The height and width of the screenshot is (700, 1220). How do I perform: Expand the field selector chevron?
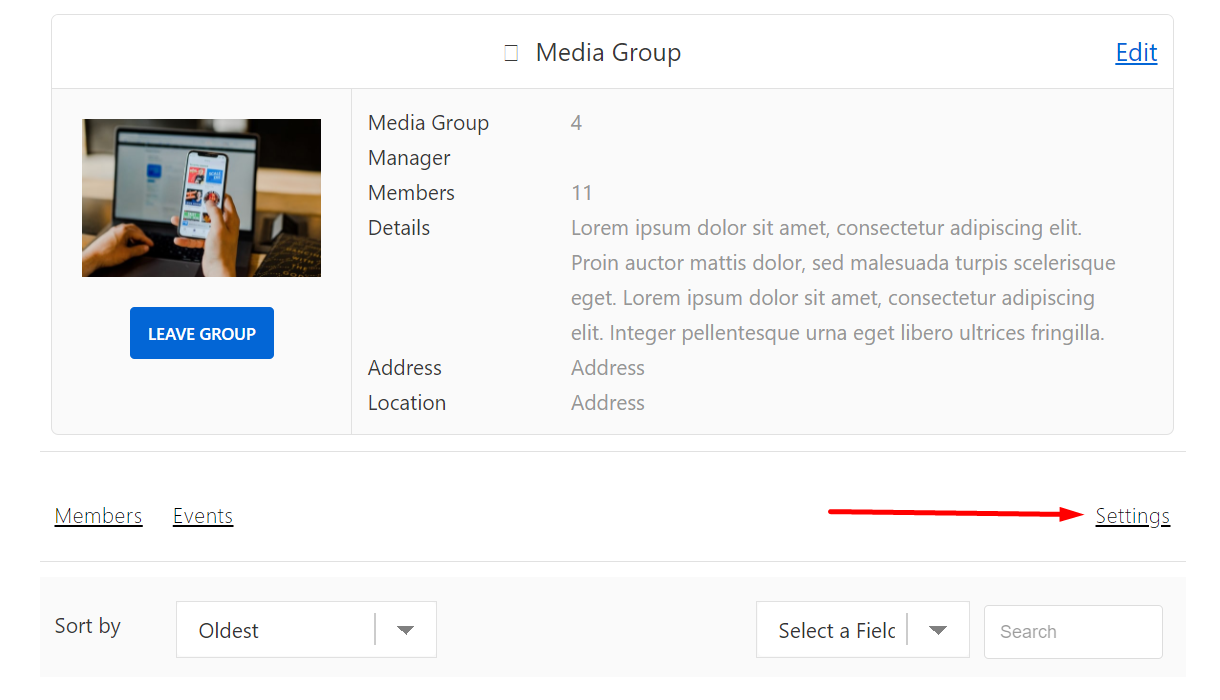[938, 630]
